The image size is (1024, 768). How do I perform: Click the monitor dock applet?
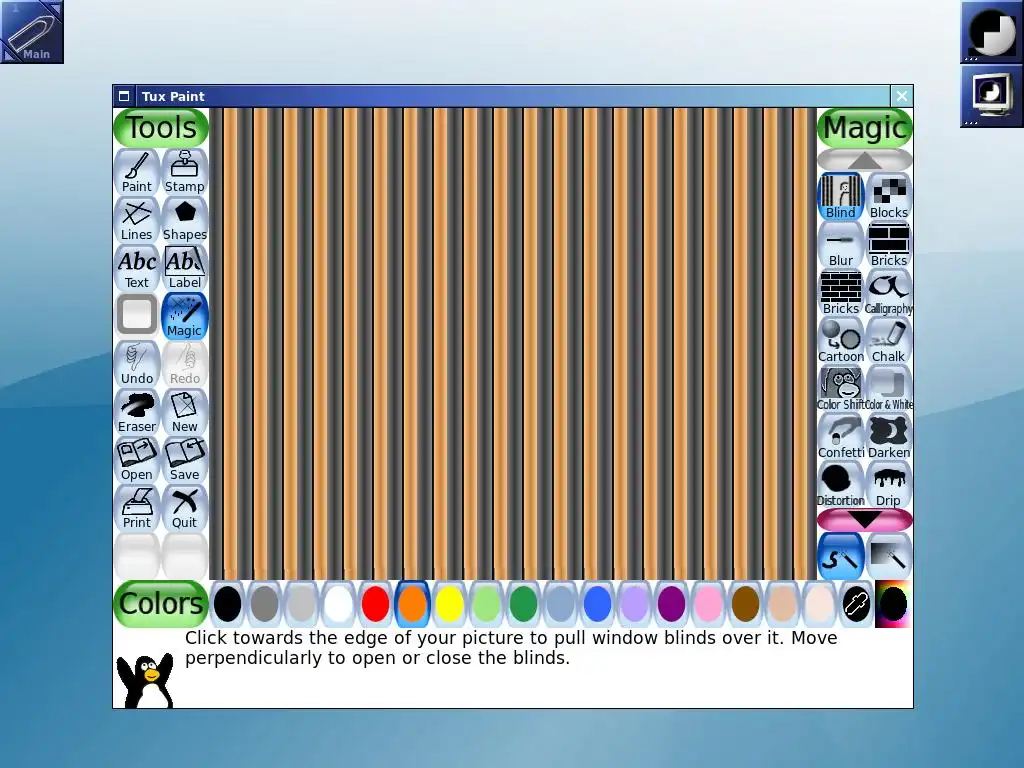coord(991,95)
